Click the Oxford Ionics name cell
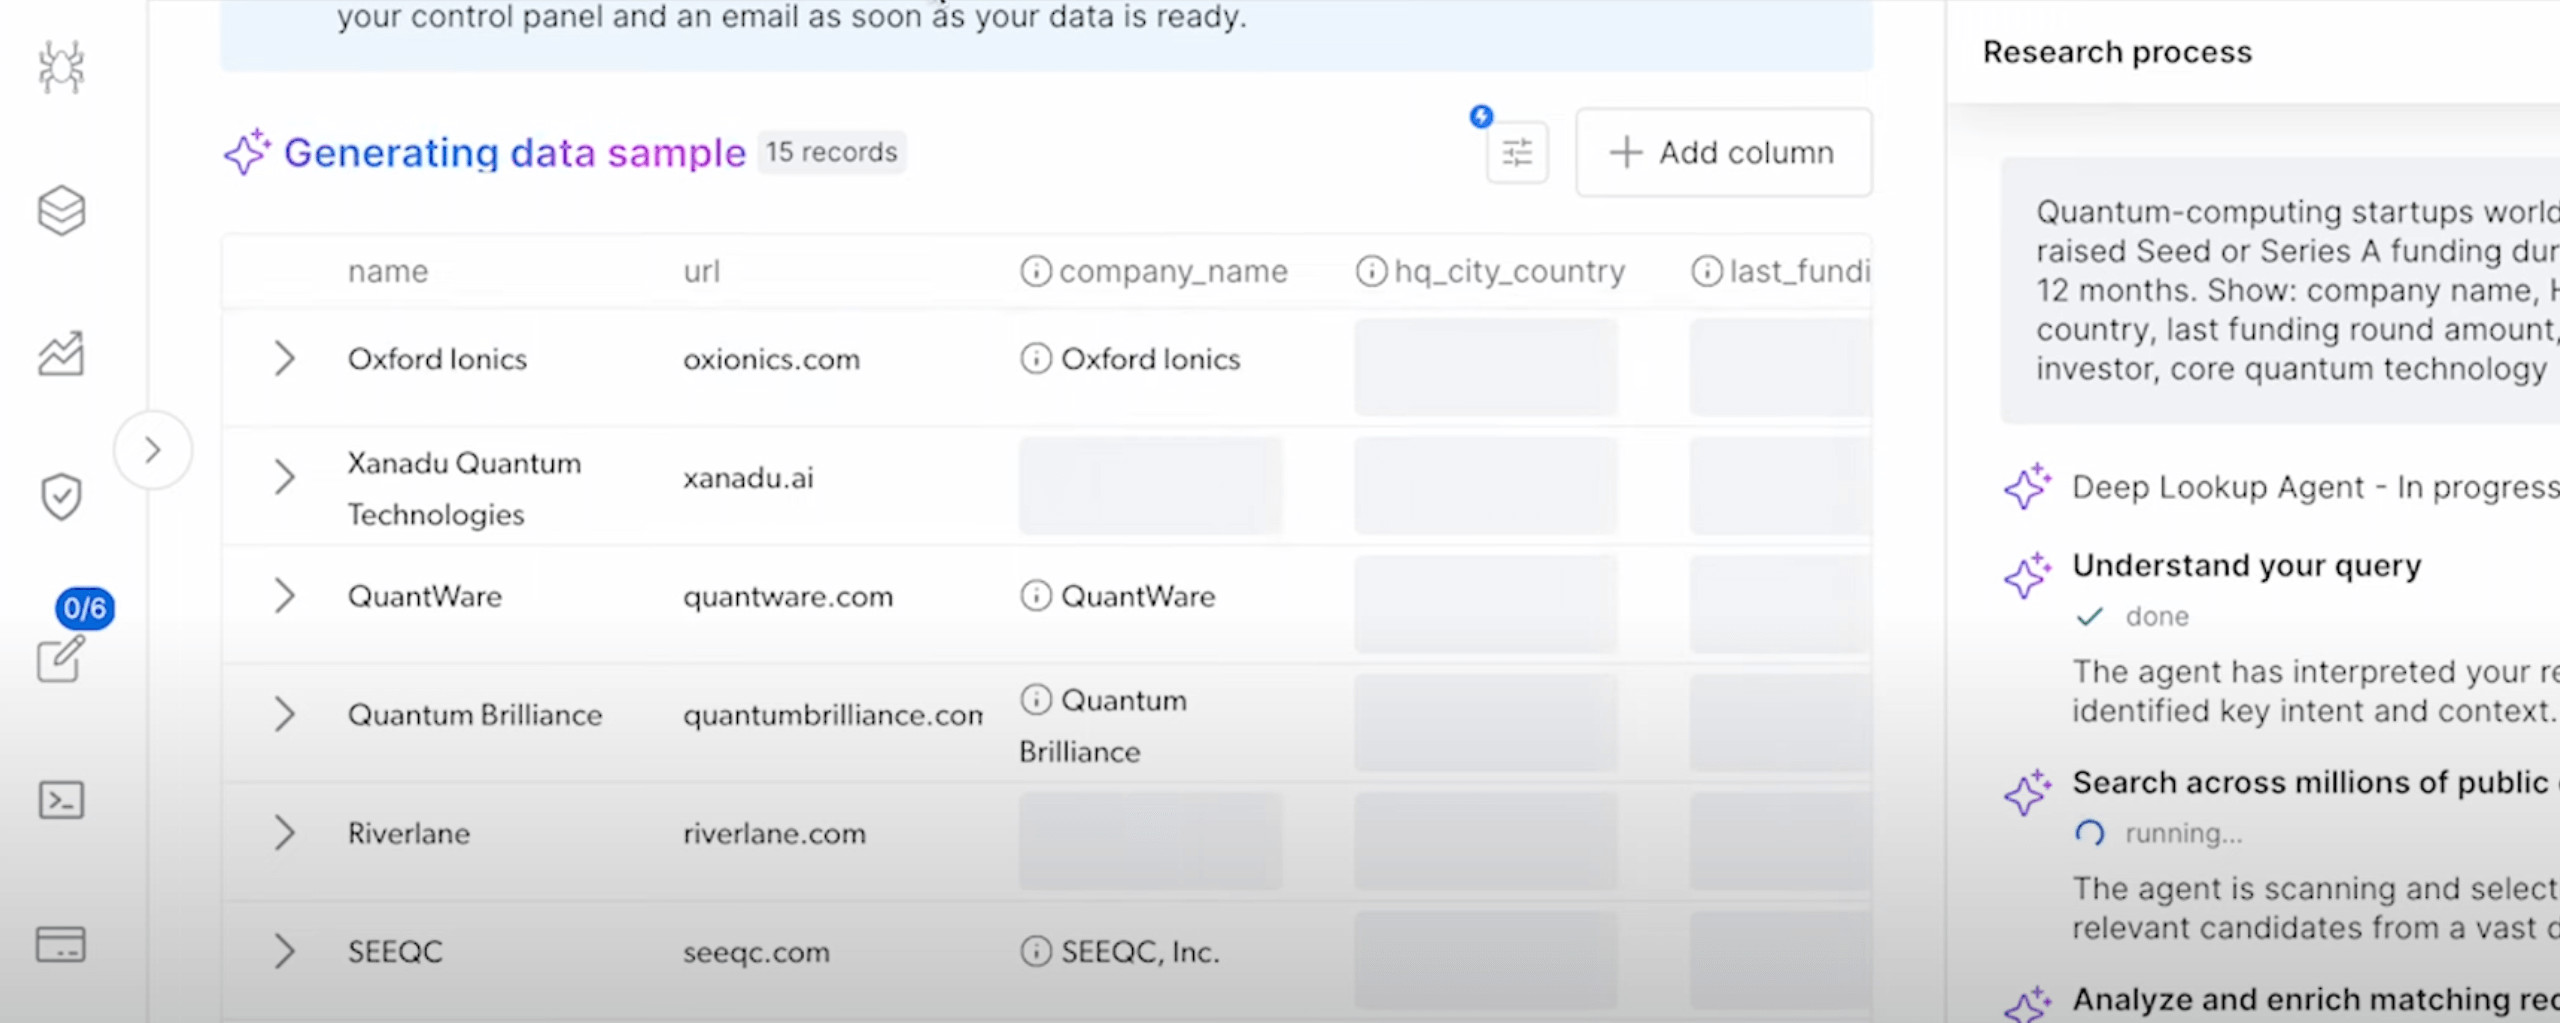 (x=437, y=359)
